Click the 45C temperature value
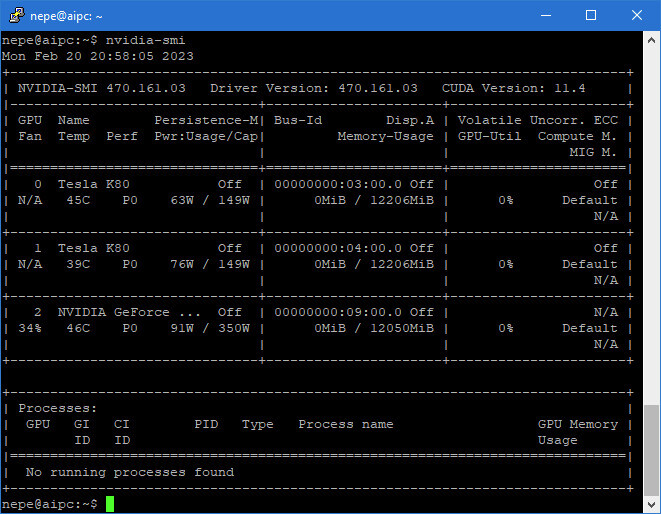661x514 pixels. pos(78,200)
